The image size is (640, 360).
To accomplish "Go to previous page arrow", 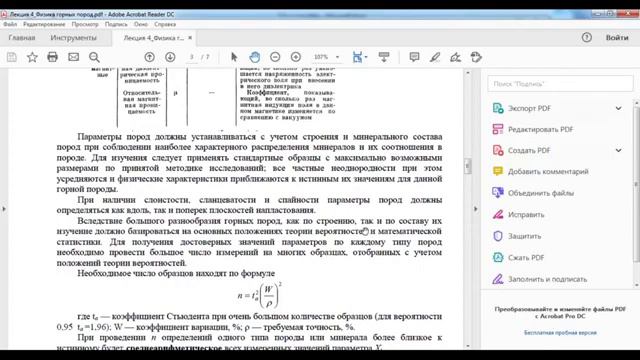I will [x=149, y=57].
